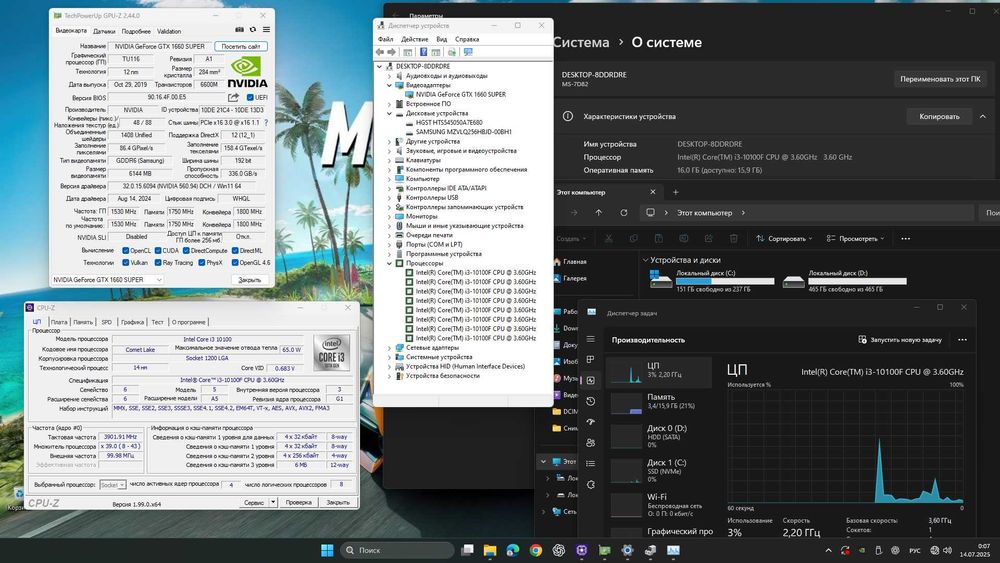Click the BIOS export arrow icon in GPU-Z
1000x563 pixels.
click(x=233, y=97)
